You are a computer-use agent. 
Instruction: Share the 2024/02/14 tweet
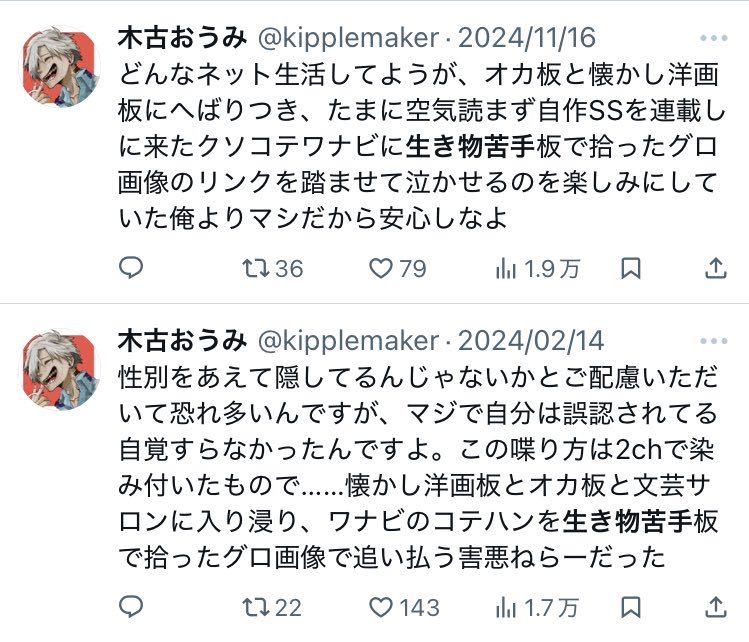[716, 607]
